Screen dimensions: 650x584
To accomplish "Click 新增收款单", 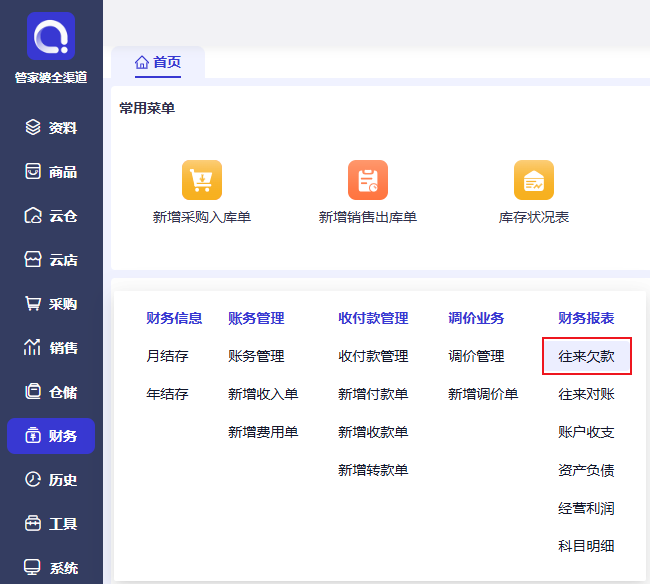I will (x=373, y=432).
